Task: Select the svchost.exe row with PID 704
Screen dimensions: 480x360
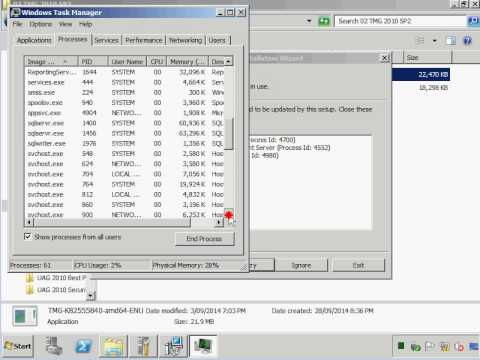Action: point(124,174)
